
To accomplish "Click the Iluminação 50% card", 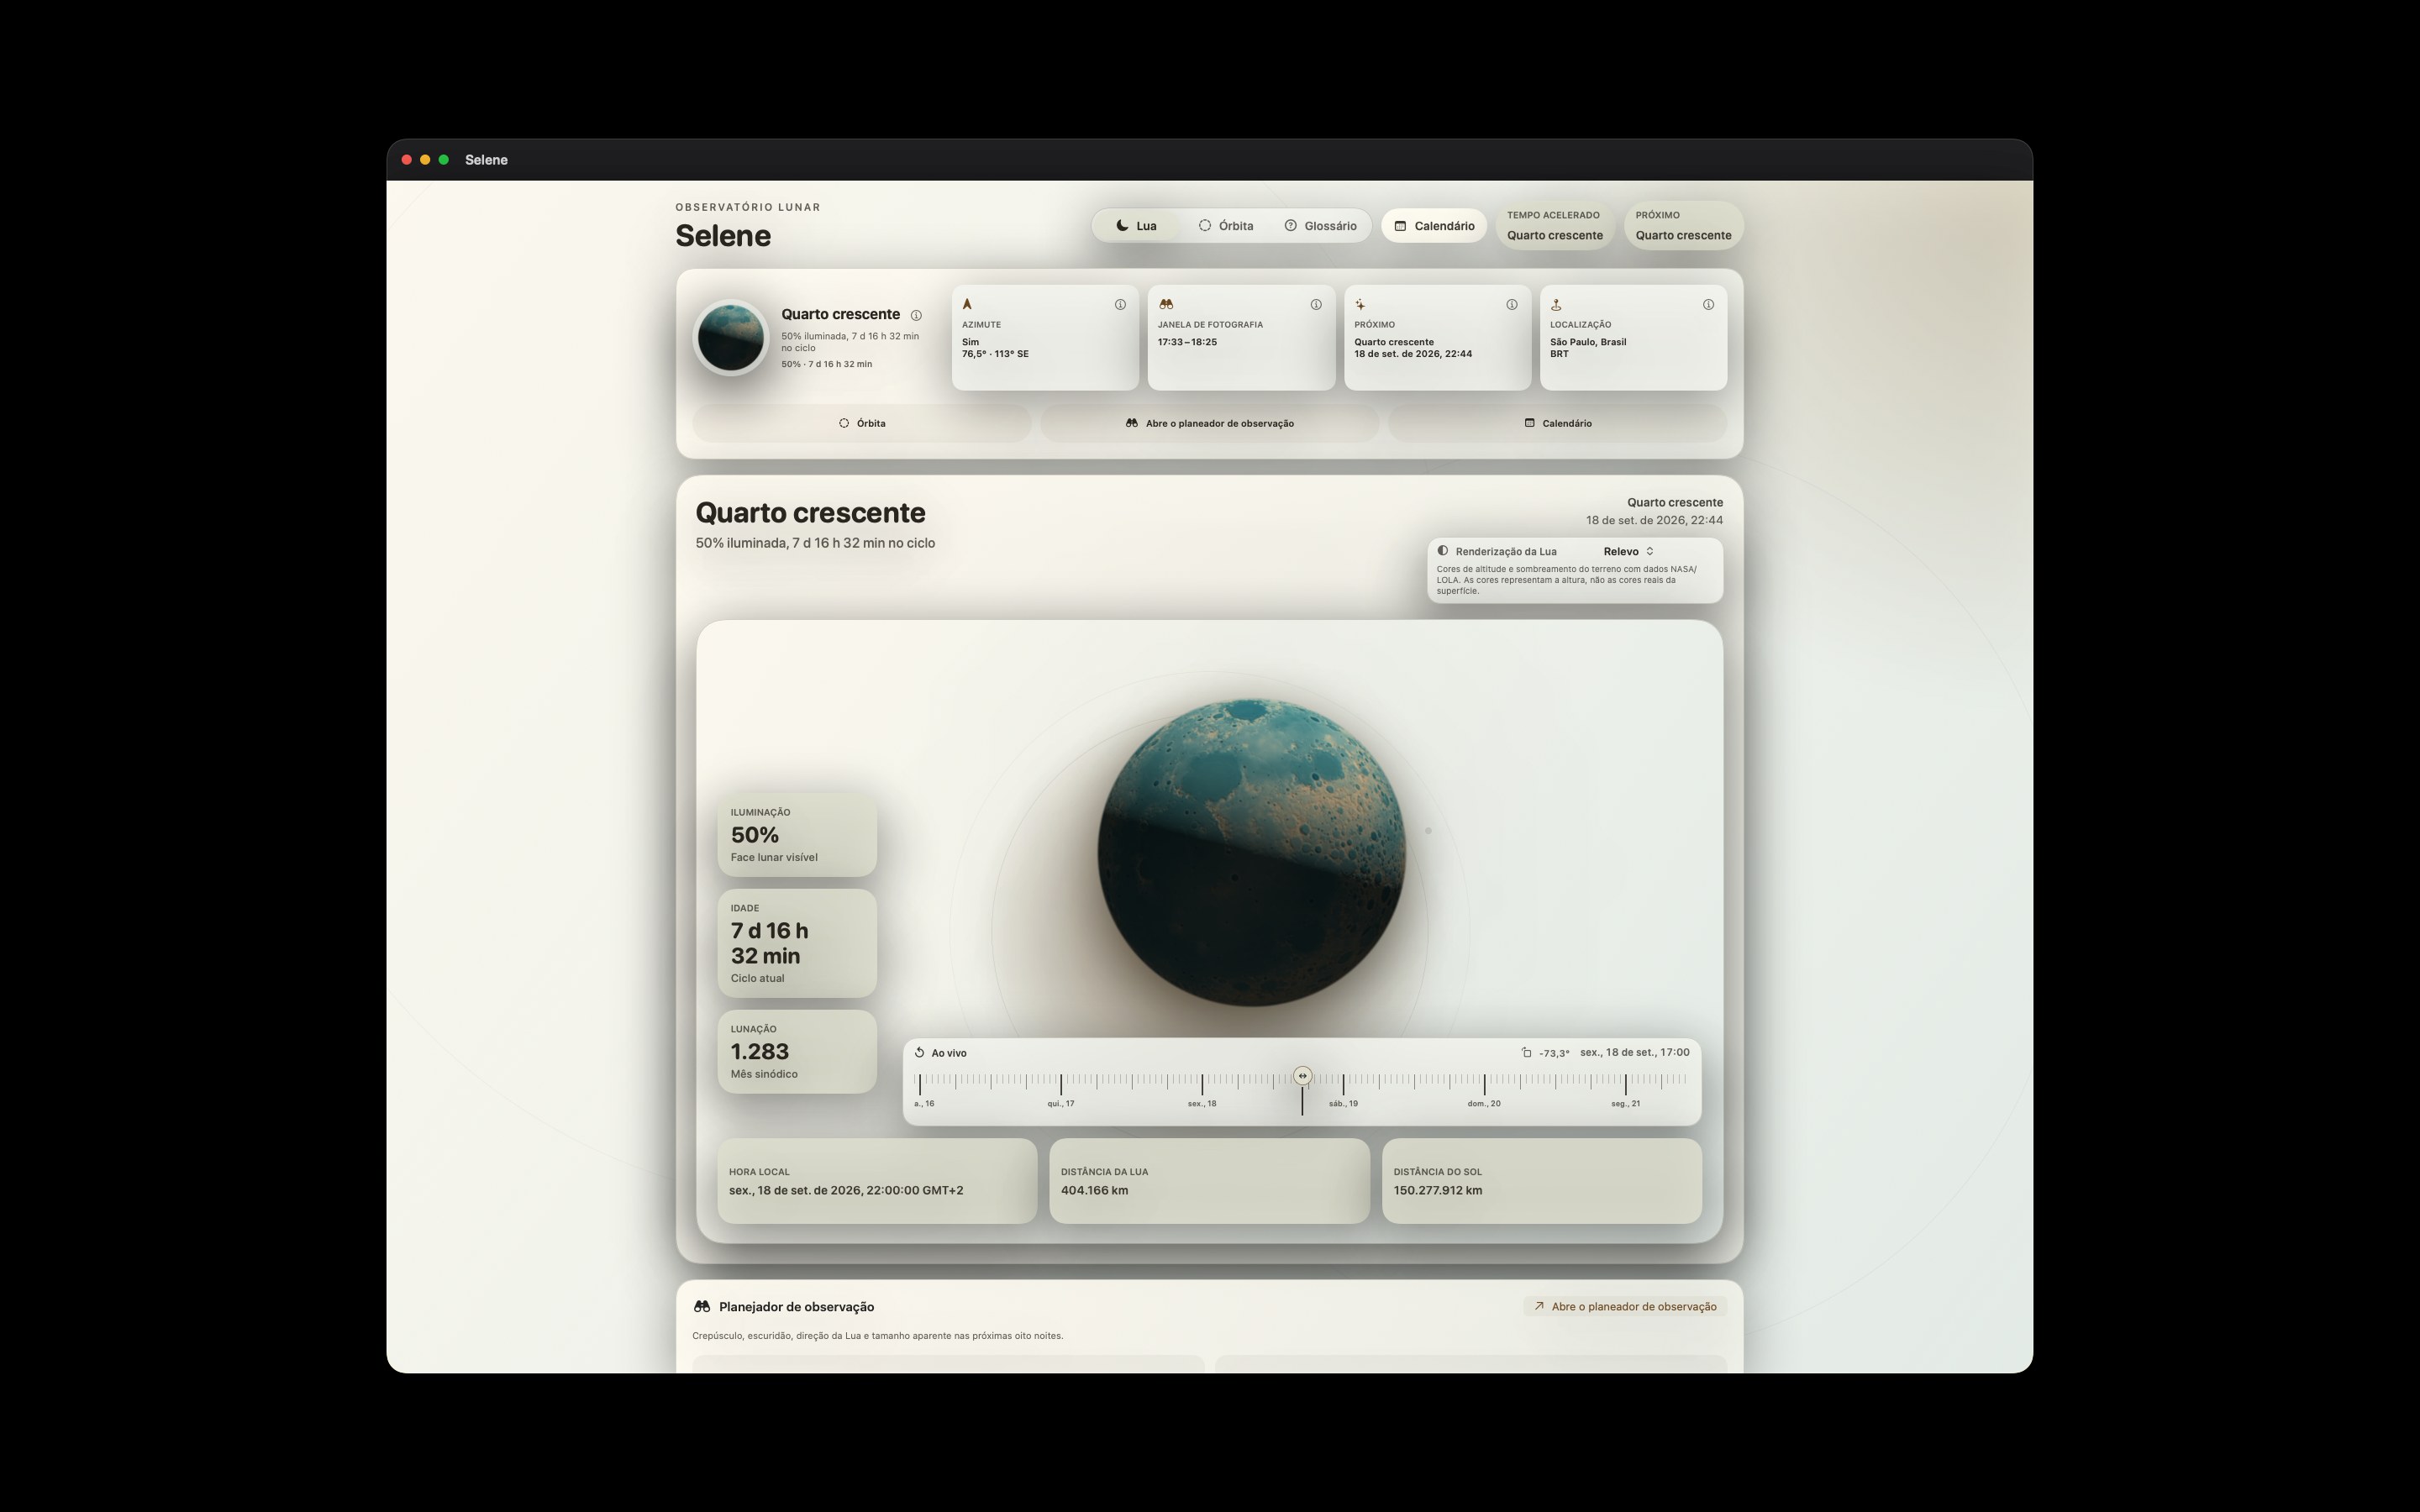I will [x=797, y=835].
